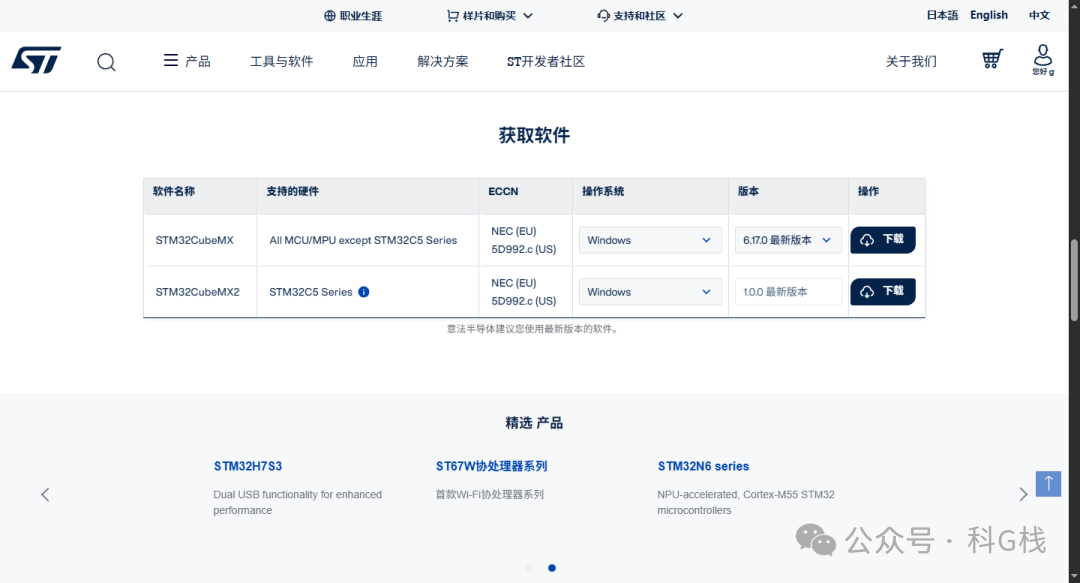Open the 解决方案 menu
Viewport: 1080px width, 583px height.
click(x=443, y=61)
